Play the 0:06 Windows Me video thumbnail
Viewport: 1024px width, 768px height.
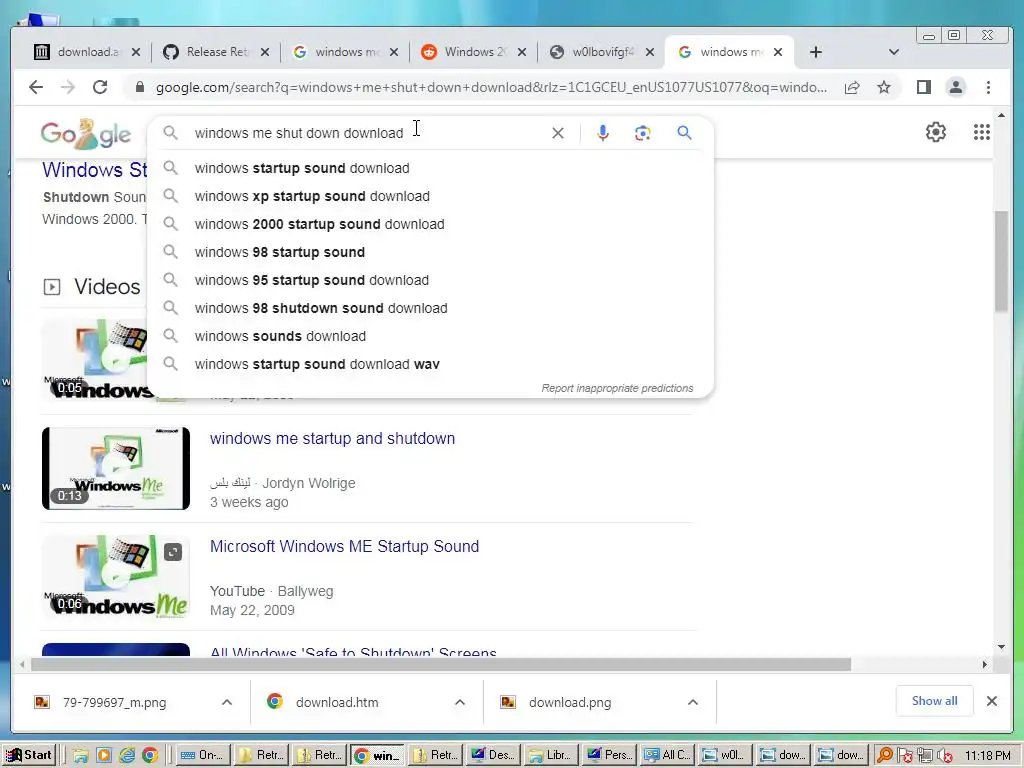pyautogui.click(x=116, y=577)
